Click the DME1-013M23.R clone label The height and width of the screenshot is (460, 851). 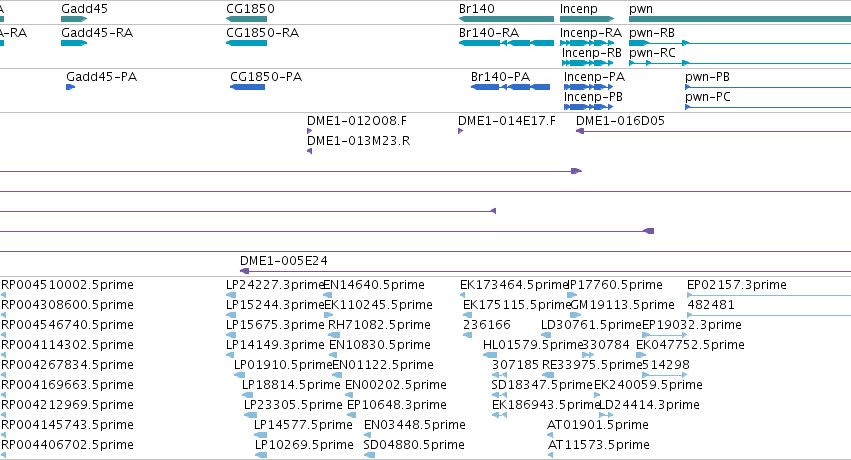(358, 141)
